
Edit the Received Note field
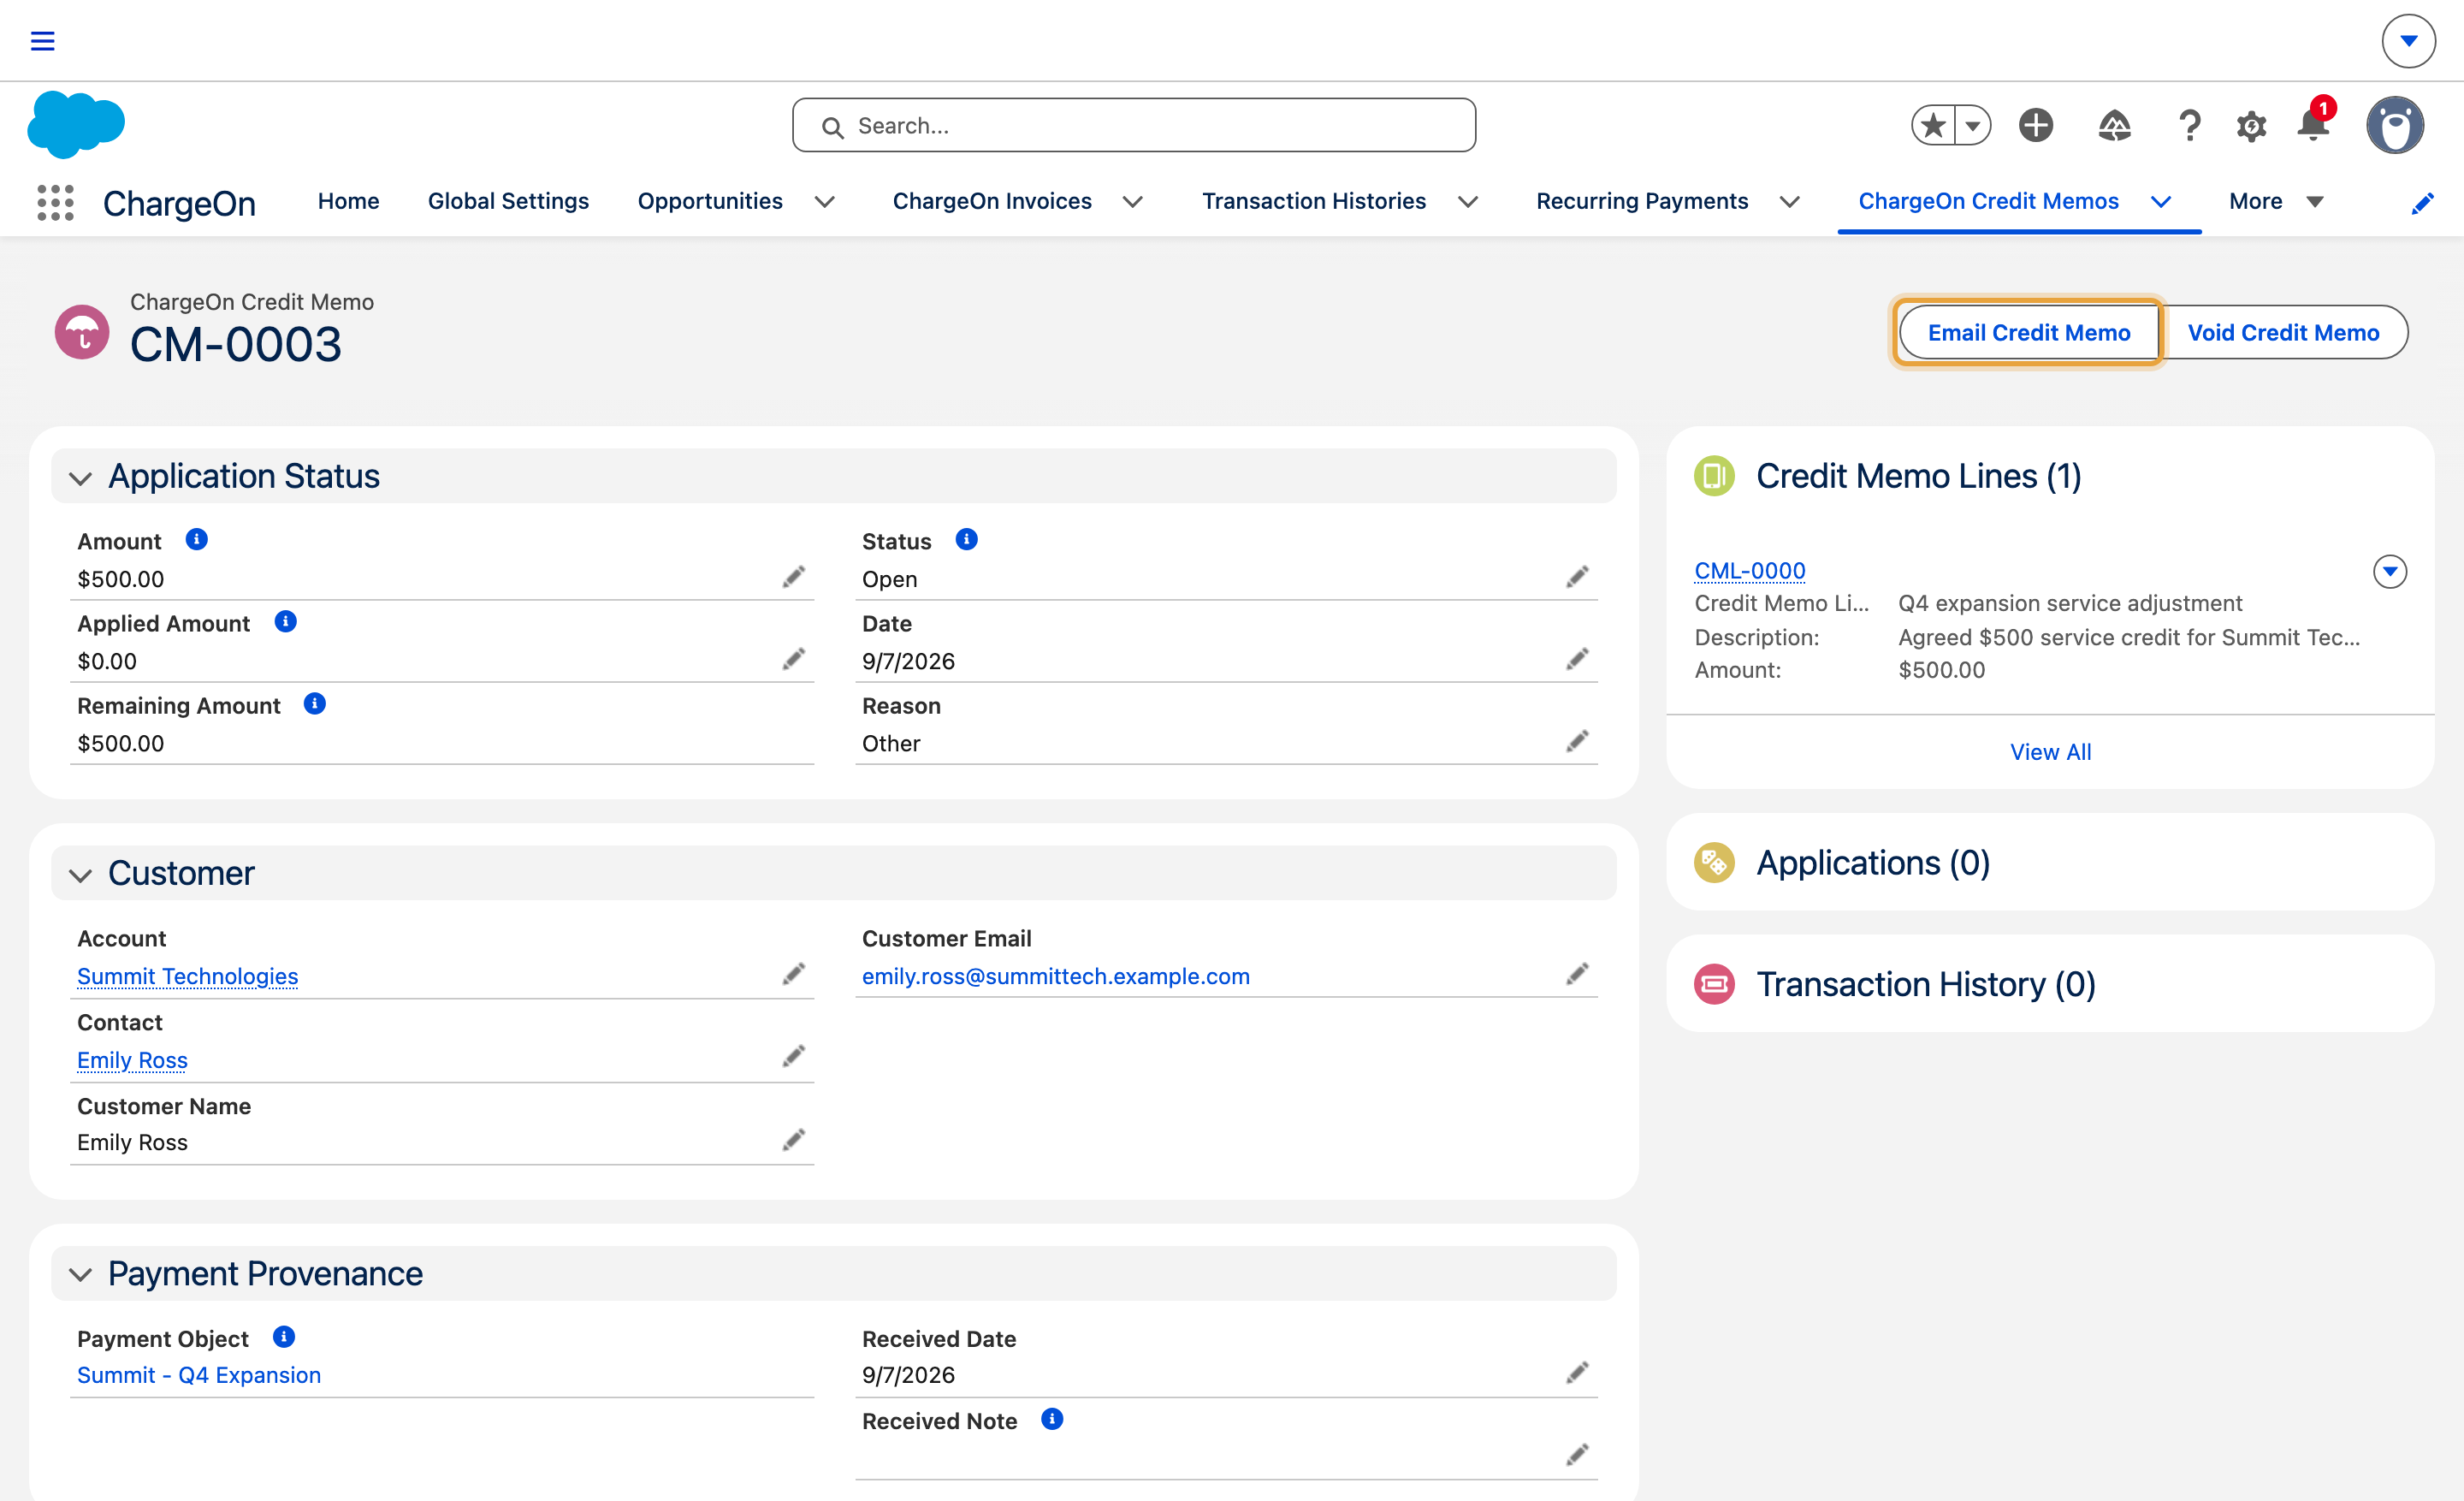click(1577, 1455)
